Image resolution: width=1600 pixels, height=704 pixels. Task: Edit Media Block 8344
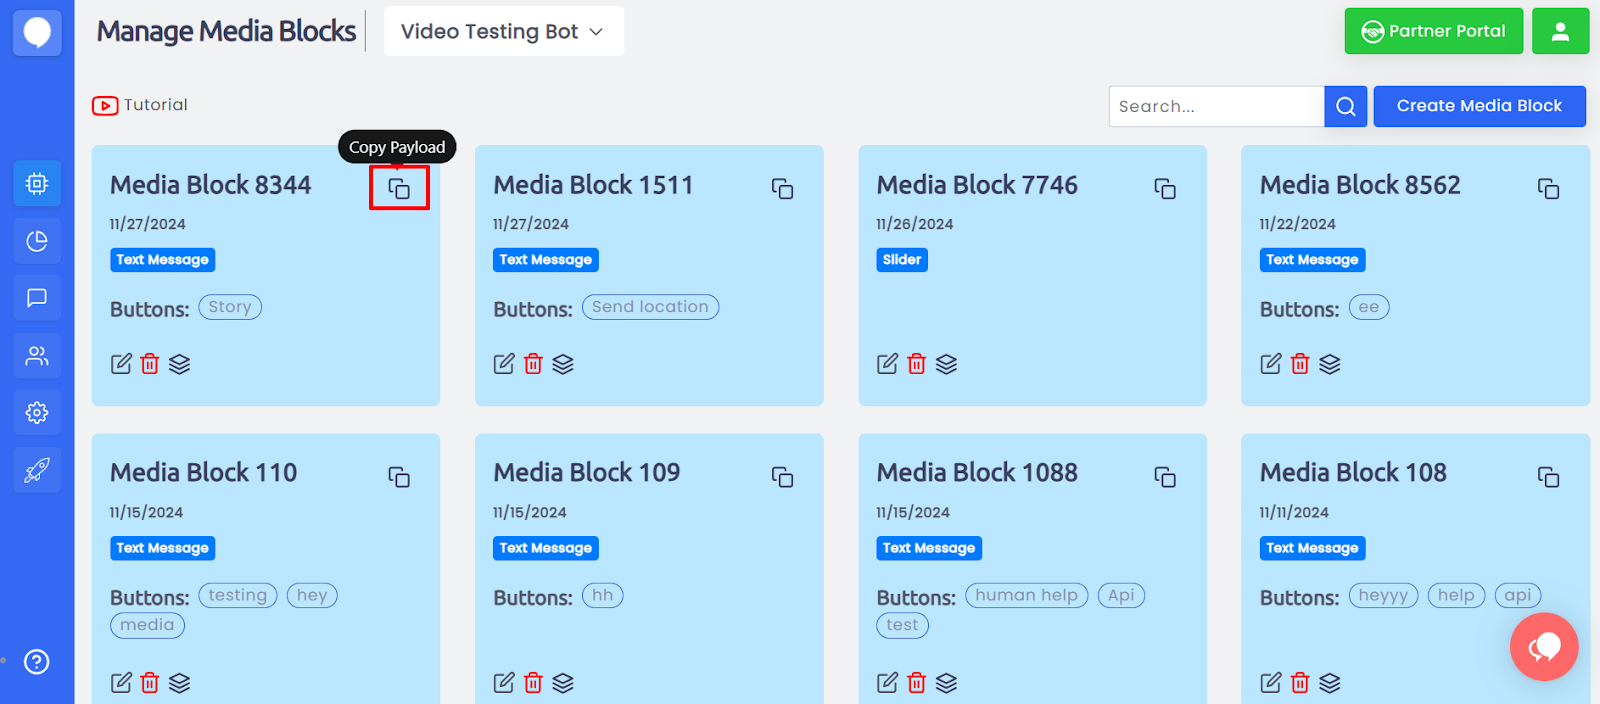tap(121, 364)
